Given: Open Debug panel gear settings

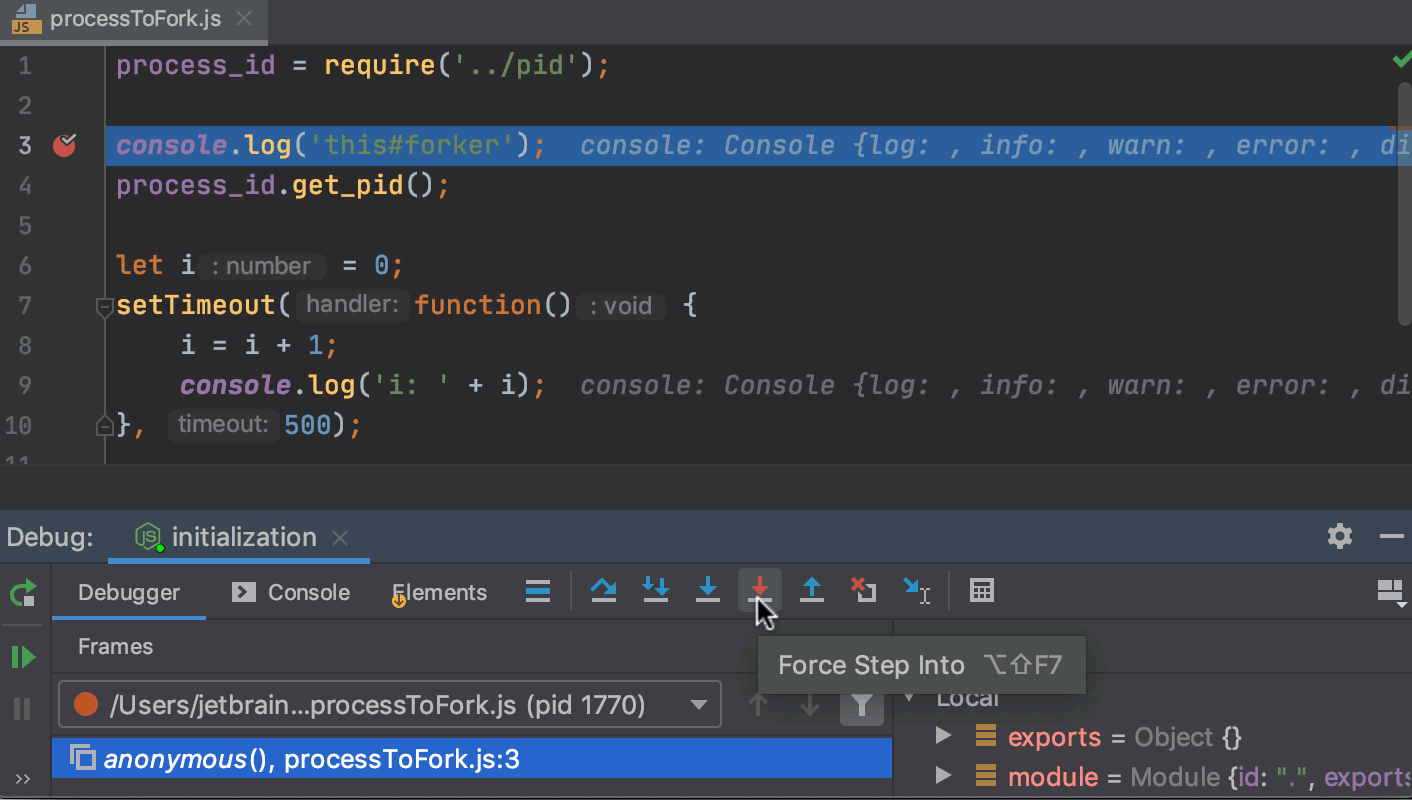Looking at the screenshot, I should click(1340, 537).
